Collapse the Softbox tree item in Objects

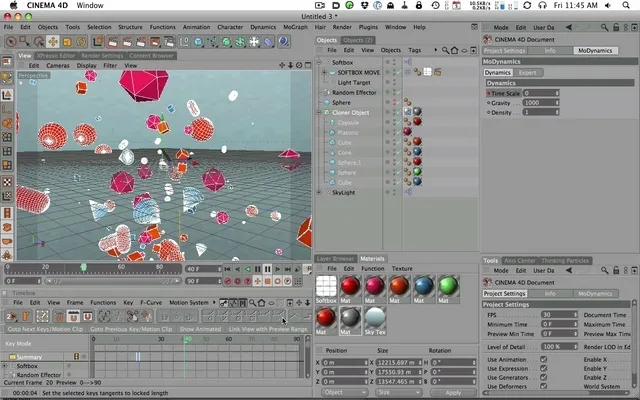click(x=320, y=62)
